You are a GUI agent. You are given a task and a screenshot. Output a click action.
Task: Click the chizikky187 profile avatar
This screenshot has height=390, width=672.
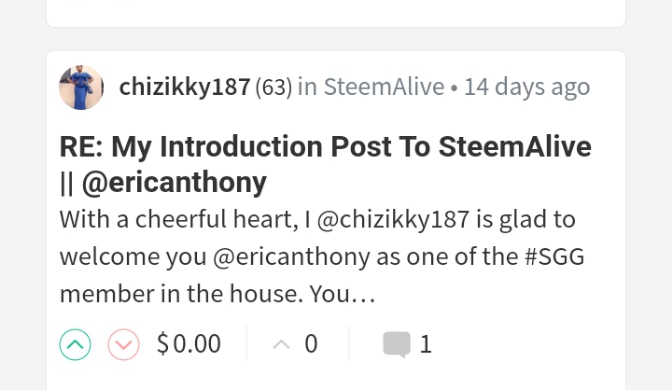pos(81,87)
